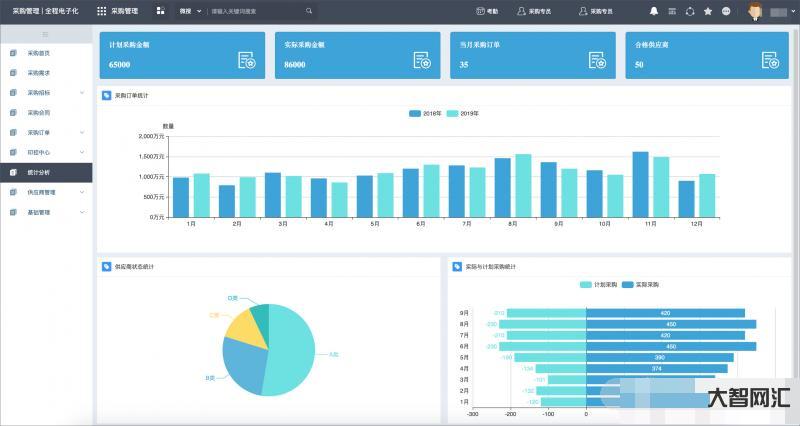Open user avatar profile in header
The image size is (800, 426).
(754, 11)
